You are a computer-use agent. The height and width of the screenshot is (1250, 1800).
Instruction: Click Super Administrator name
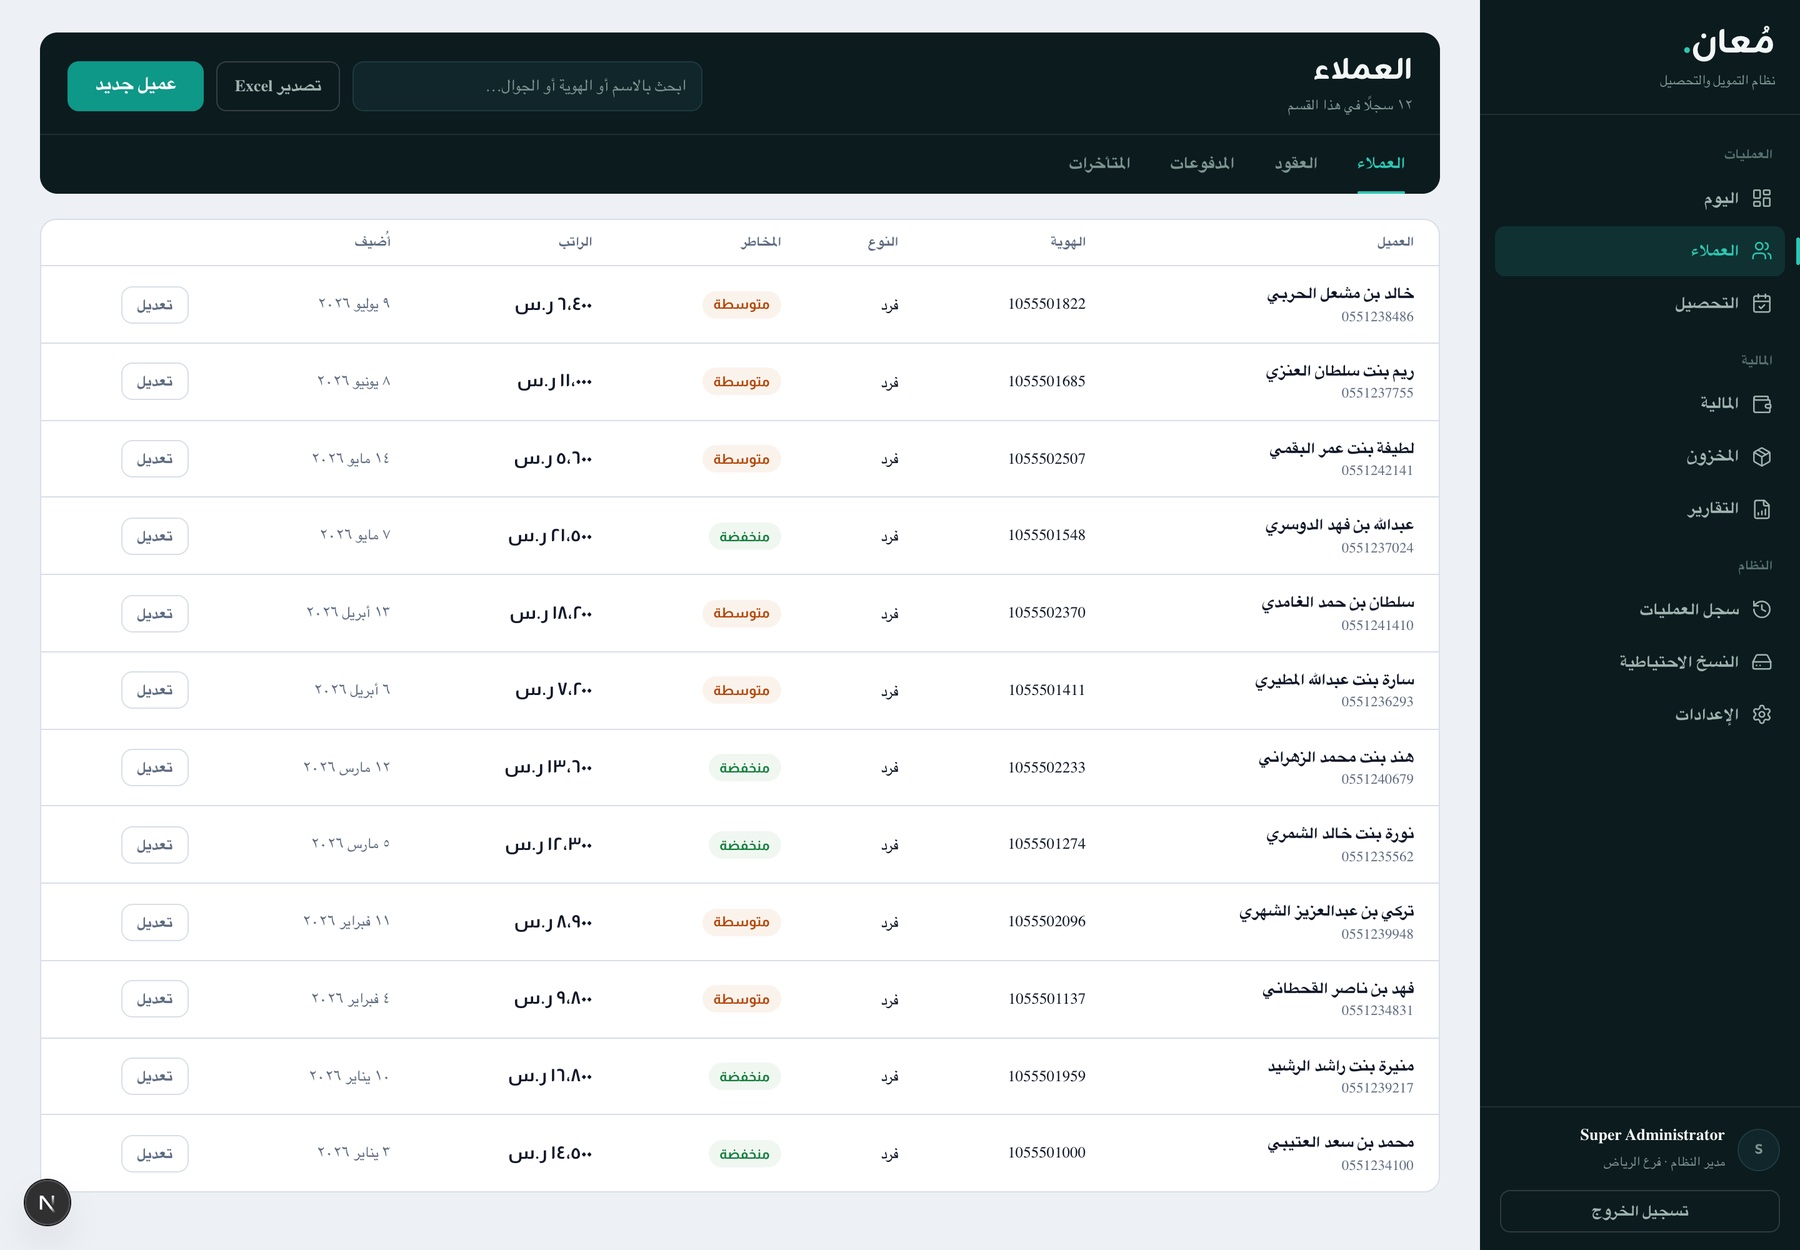click(1652, 1135)
